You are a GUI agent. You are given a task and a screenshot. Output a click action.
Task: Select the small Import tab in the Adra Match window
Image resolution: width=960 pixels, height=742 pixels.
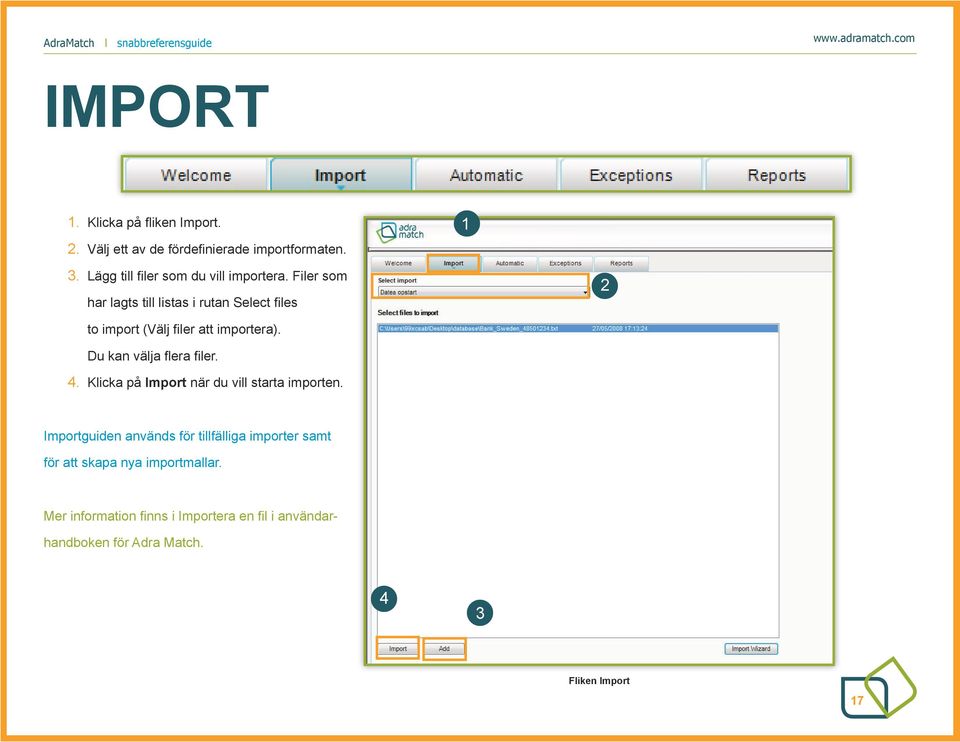tap(454, 263)
